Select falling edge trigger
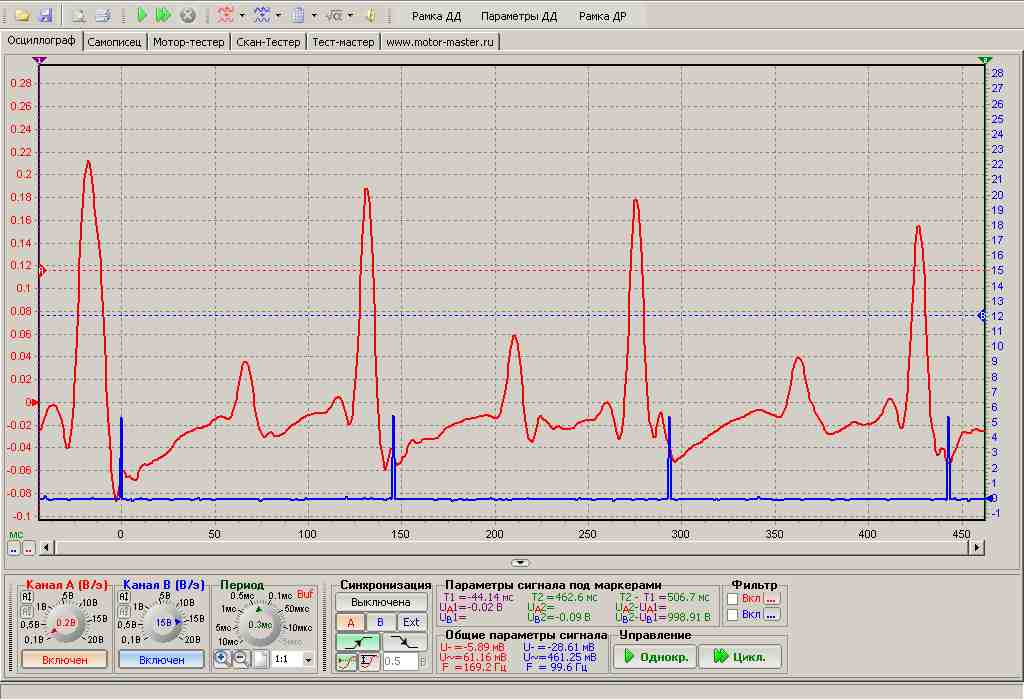 405,643
